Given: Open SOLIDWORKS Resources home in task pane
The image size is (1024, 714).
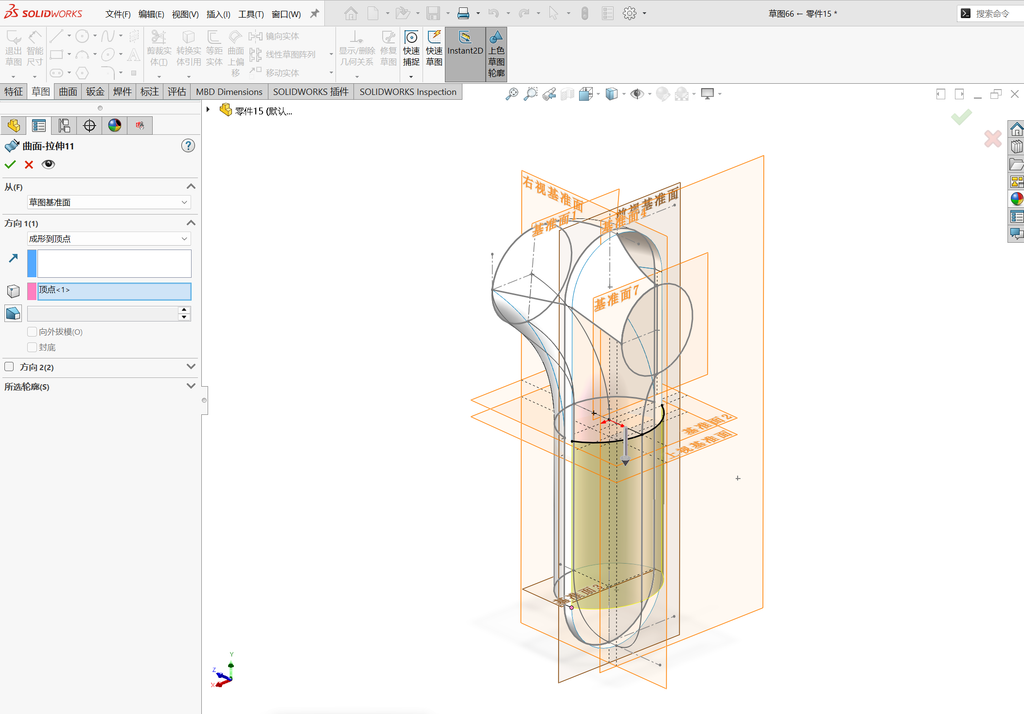Looking at the screenshot, I should 1016,129.
